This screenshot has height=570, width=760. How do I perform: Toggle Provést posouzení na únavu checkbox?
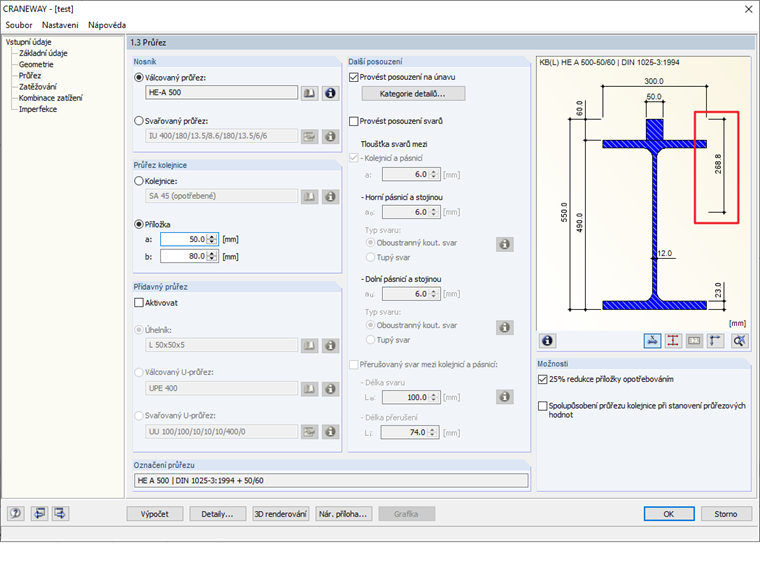click(354, 77)
